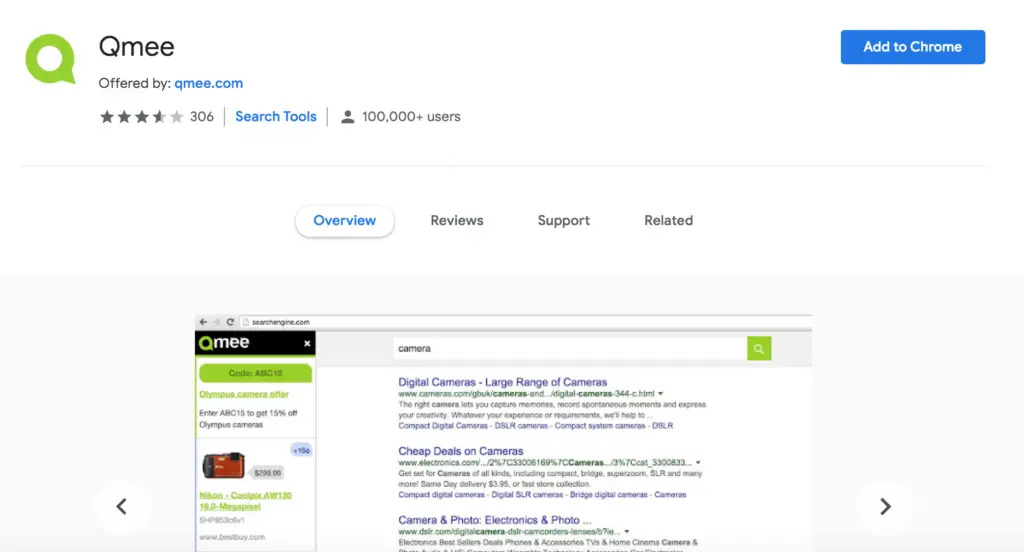Image resolution: width=1024 pixels, height=552 pixels.
Task: Open the Search Tools category link
Action: click(276, 116)
